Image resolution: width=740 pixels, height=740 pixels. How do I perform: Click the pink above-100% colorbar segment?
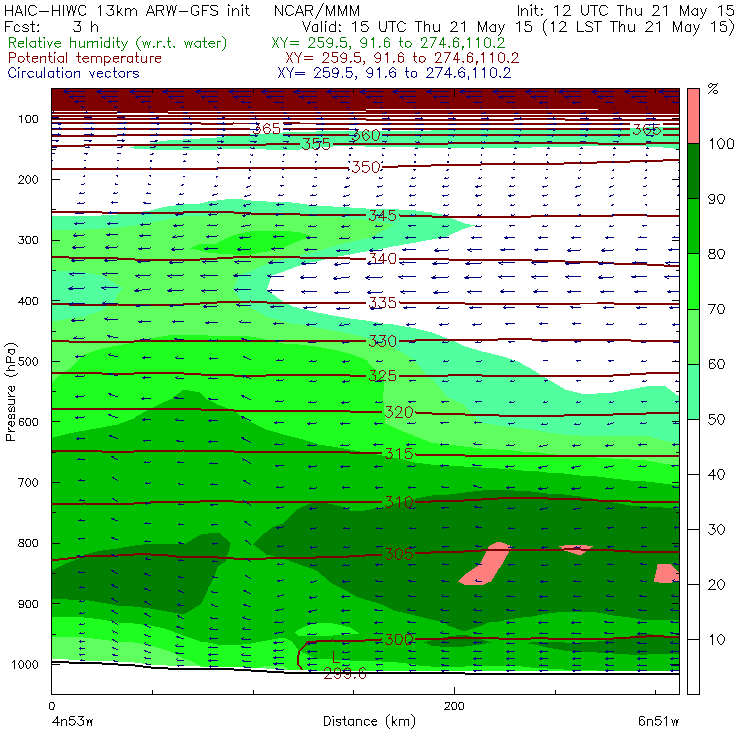click(x=693, y=116)
